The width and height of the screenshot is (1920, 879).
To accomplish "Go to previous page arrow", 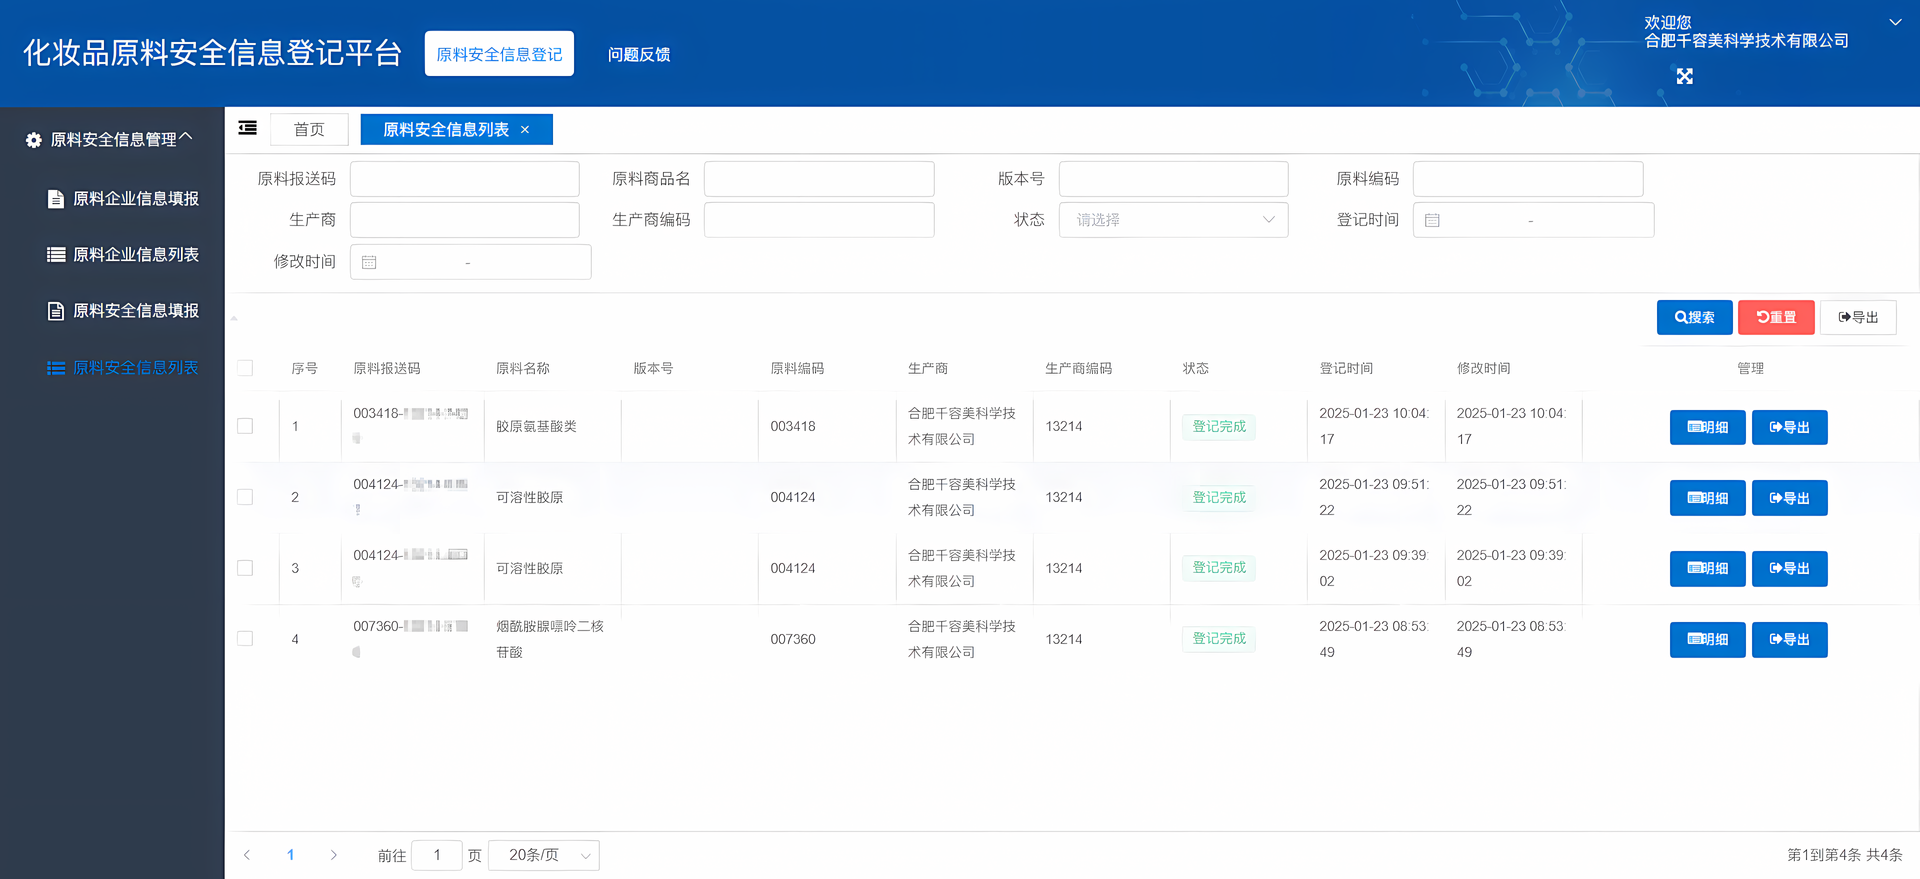I will coord(247,855).
